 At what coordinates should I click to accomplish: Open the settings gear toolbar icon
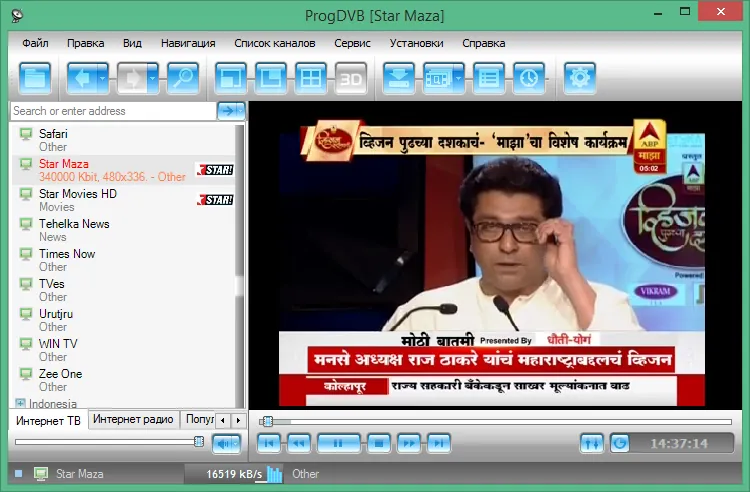tap(580, 78)
